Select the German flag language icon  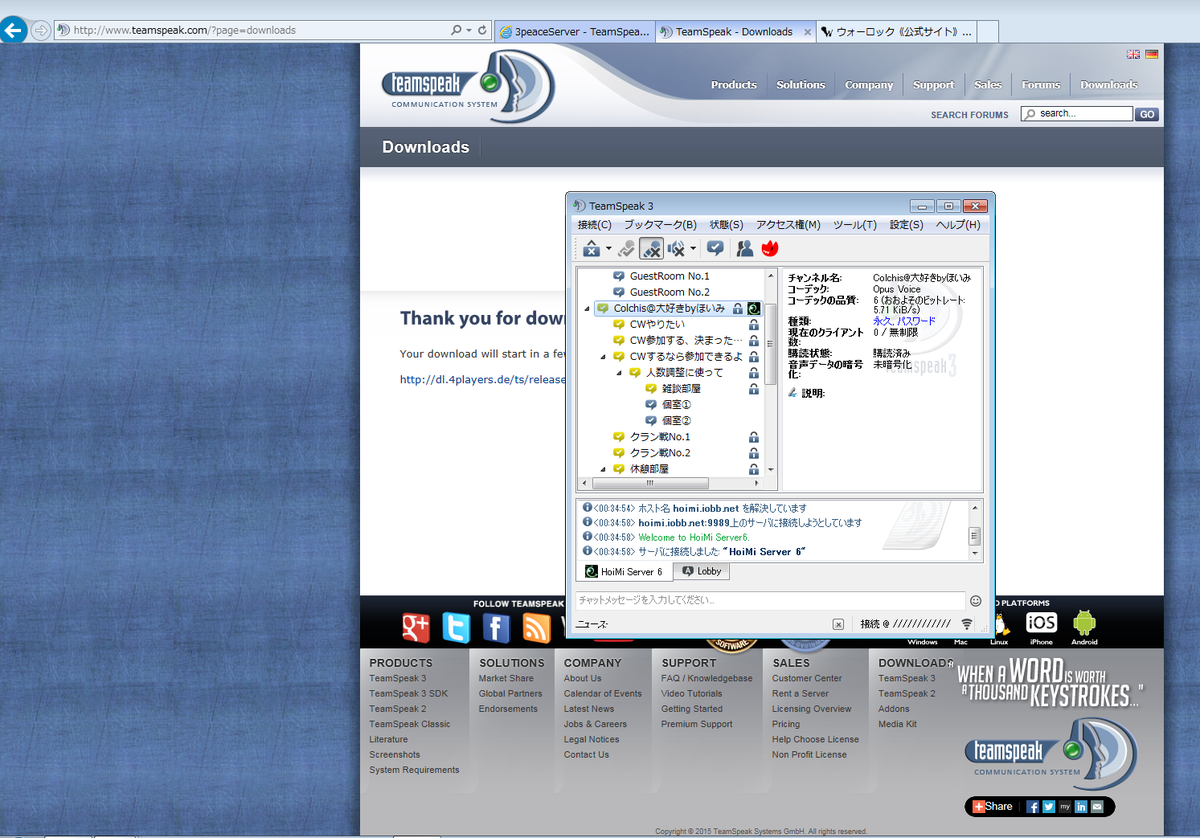[x=1152, y=54]
